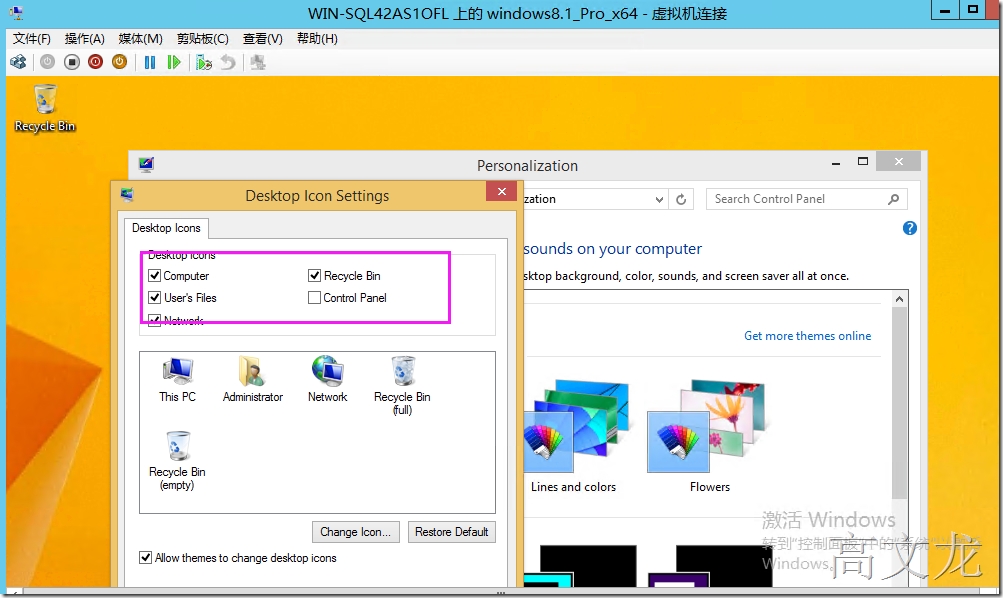The image size is (1003, 598).
Task: Click the Revert undo-arrow icon
Action: pyautogui.click(x=228, y=62)
